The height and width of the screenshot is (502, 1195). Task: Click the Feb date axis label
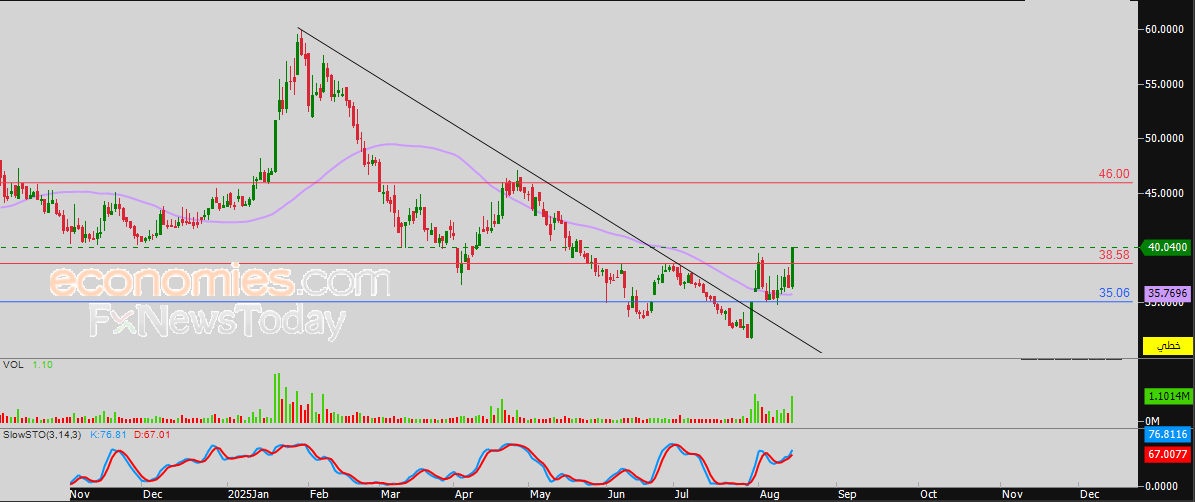(x=318, y=494)
